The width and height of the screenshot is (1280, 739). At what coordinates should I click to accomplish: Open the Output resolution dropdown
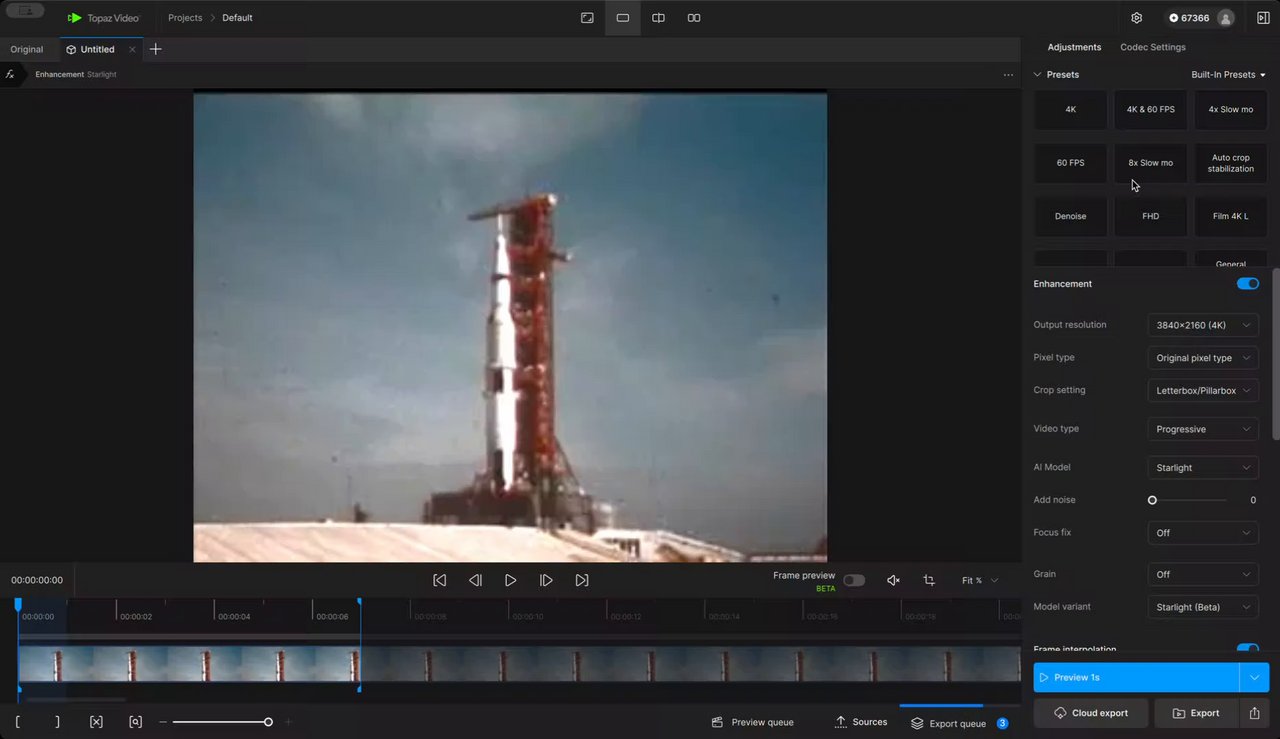pos(1203,325)
